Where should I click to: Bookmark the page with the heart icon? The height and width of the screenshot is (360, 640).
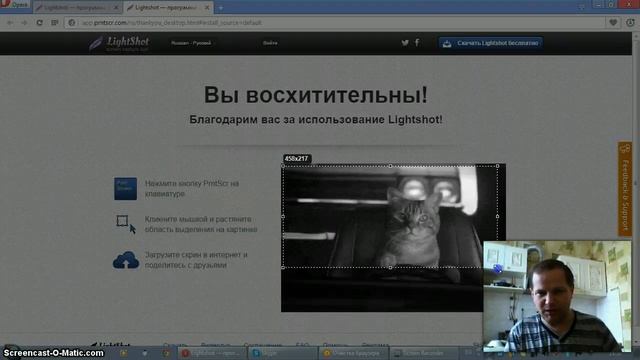(613, 22)
